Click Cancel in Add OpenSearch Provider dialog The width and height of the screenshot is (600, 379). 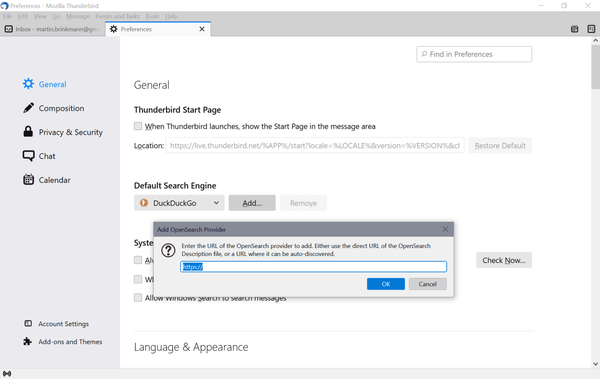click(x=427, y=284)
